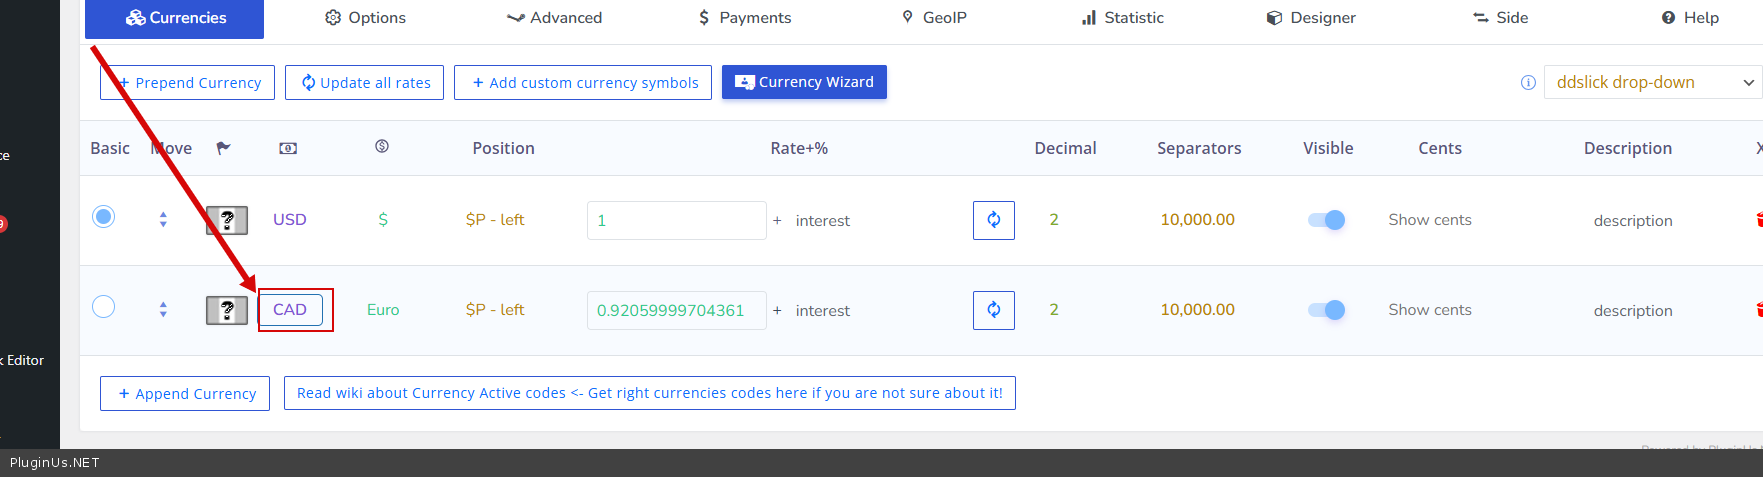Screen dimensions: 1763x477
Task: Open Show cents option for USD
Action: pos(1429,220)
